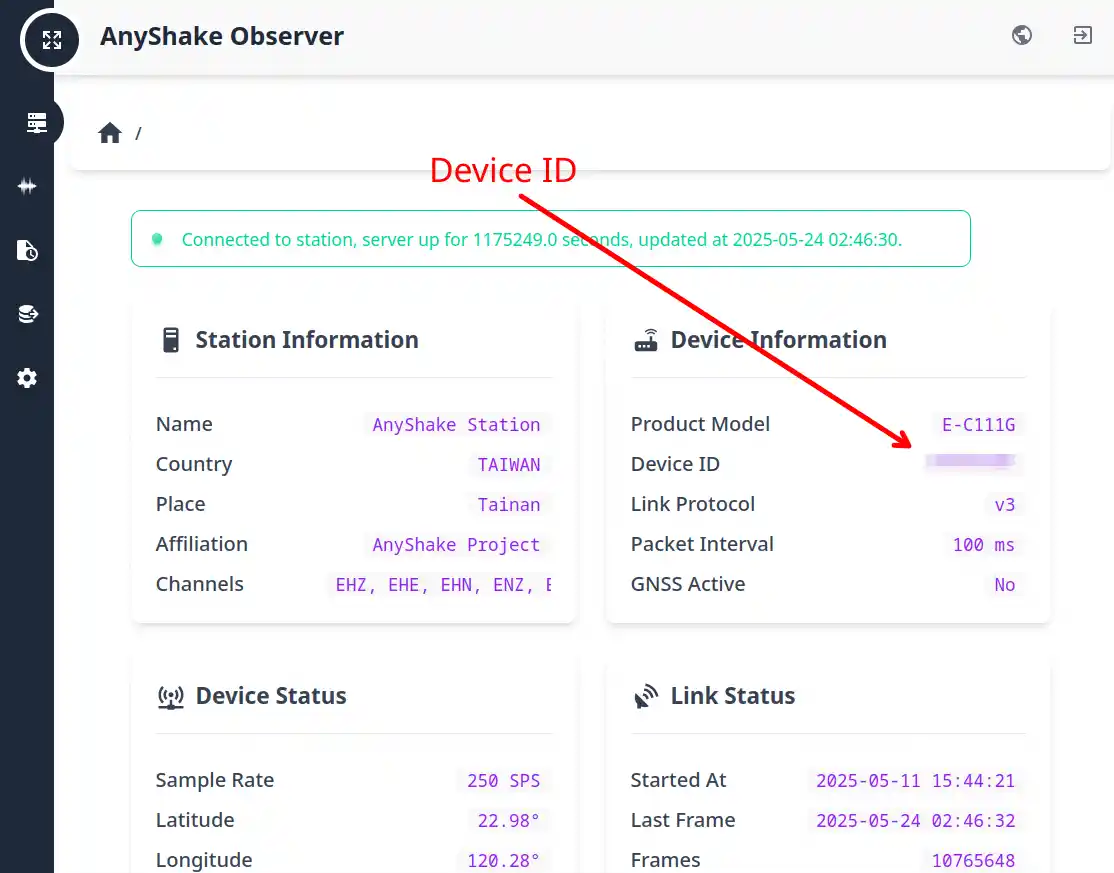This screenshot has width=1114, height=873.
Task: Select the Last Frame 2025-05-24 timestamp
Action: click(915, 820)
